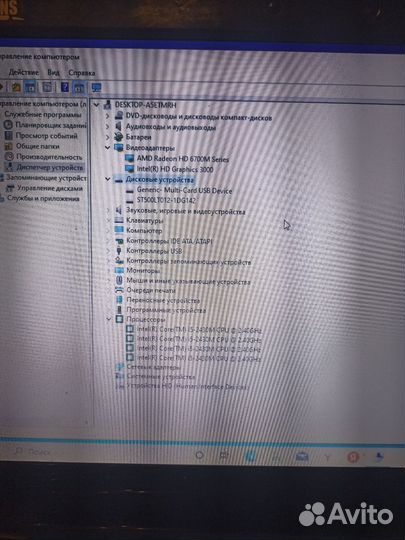
Task: Click the Батареи battery icon
Action: 119,137
